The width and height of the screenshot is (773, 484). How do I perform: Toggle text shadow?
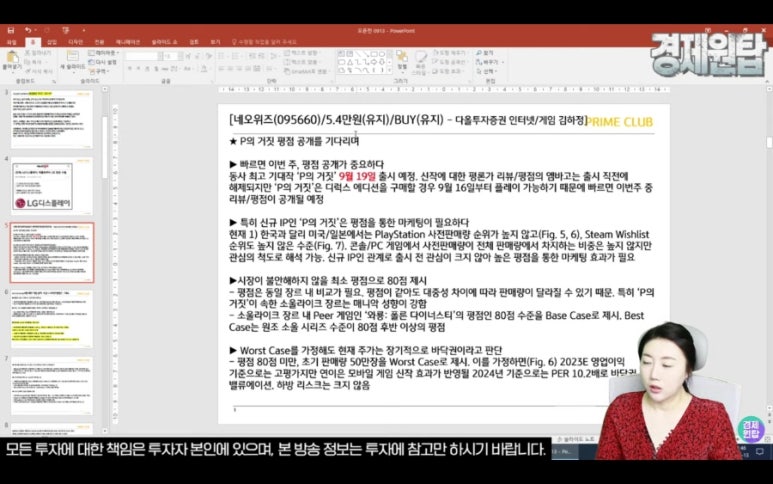[156, 69]
